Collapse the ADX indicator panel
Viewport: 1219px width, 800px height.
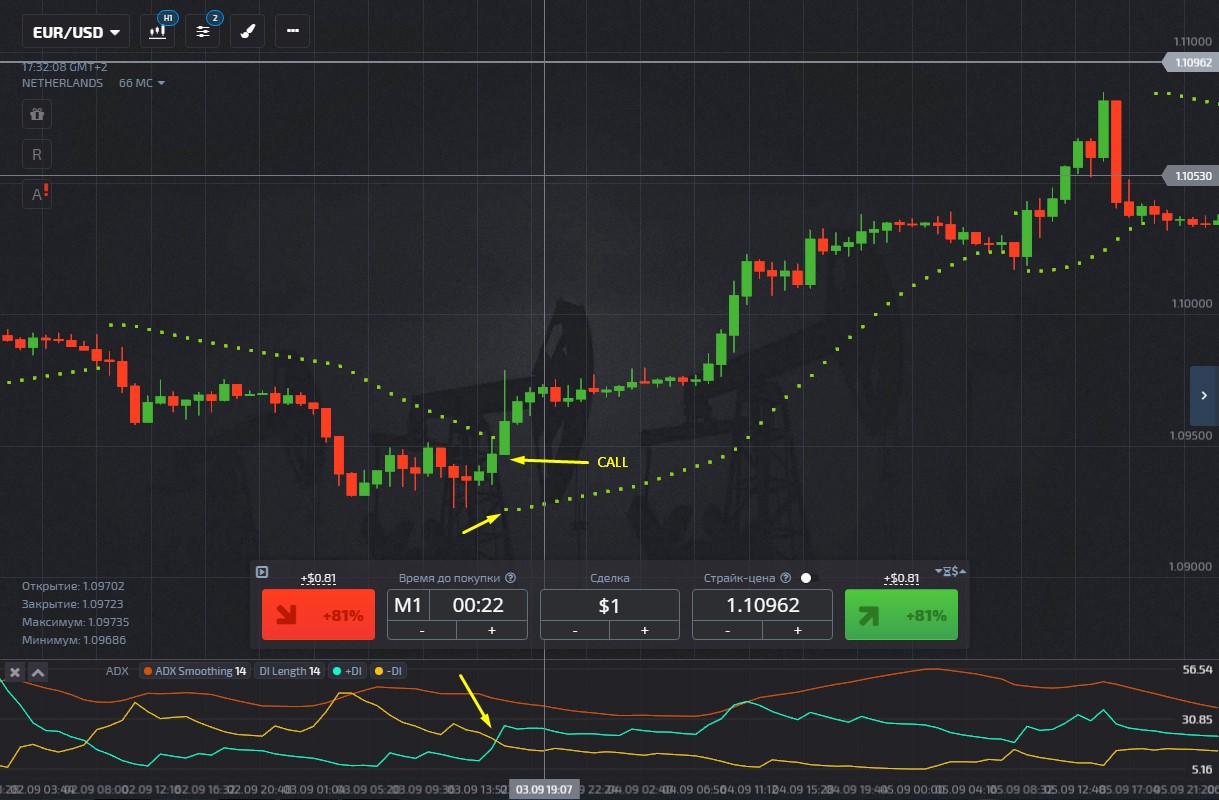point(38,672)
